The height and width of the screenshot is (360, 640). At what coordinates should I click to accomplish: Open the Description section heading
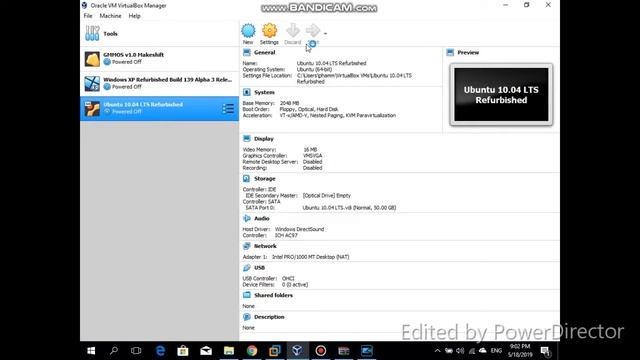point(269,317)
